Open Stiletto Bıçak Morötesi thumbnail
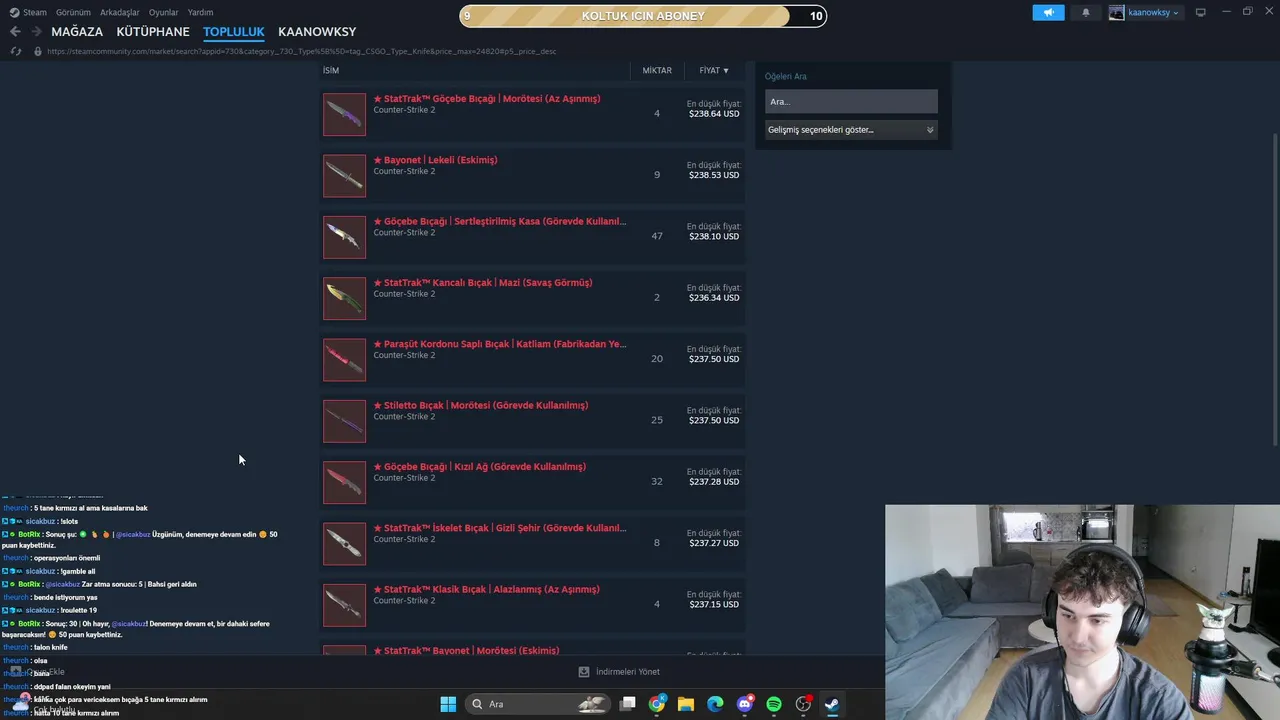1280x720 pixels. 344,420
